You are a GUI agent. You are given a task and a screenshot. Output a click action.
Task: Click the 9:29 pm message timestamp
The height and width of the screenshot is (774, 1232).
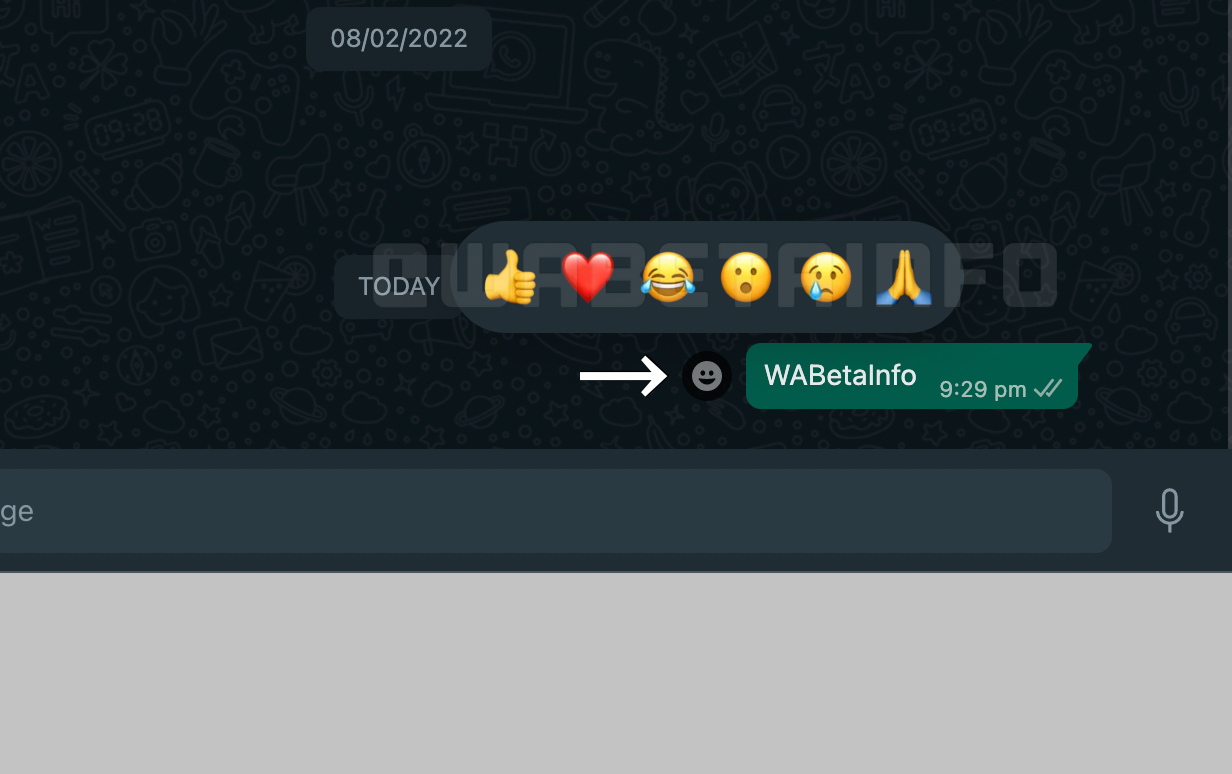coord(983,390)
